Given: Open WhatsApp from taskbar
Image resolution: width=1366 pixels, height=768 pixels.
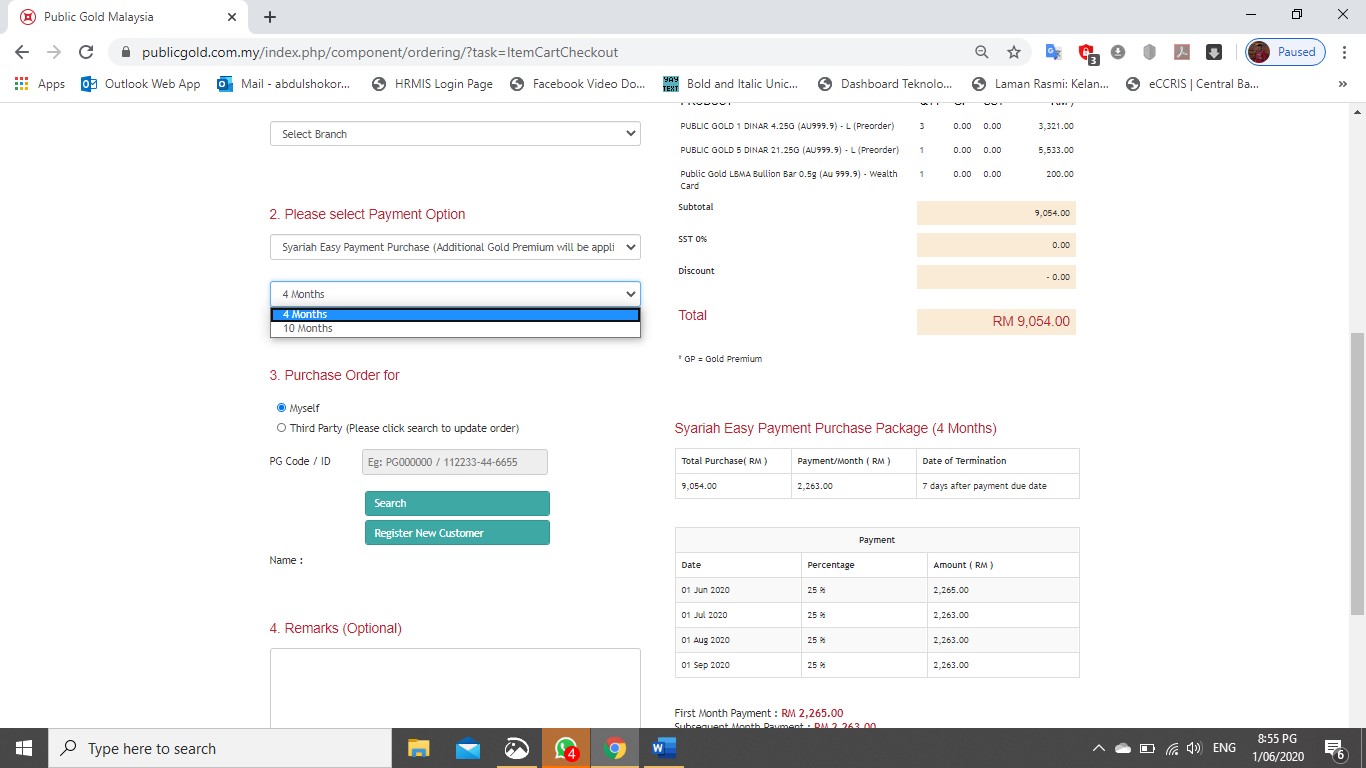Looking at the screenshot, I should tap(566, 748).
